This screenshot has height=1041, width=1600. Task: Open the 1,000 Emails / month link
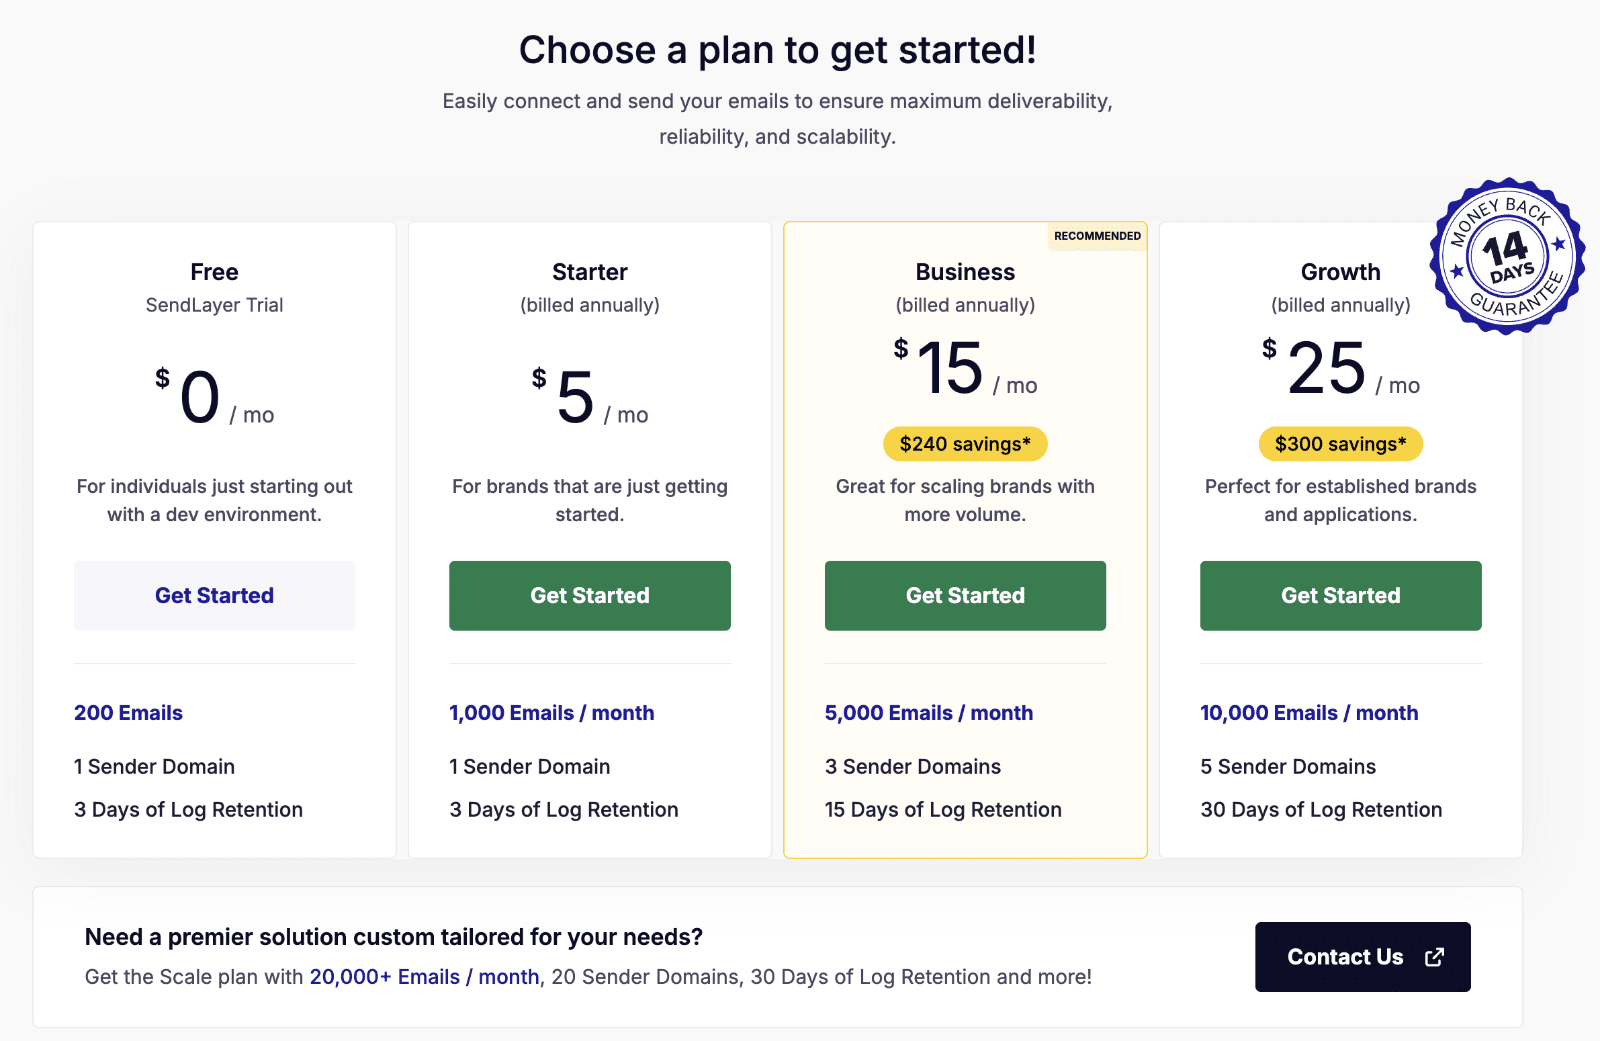pos(552,713)
